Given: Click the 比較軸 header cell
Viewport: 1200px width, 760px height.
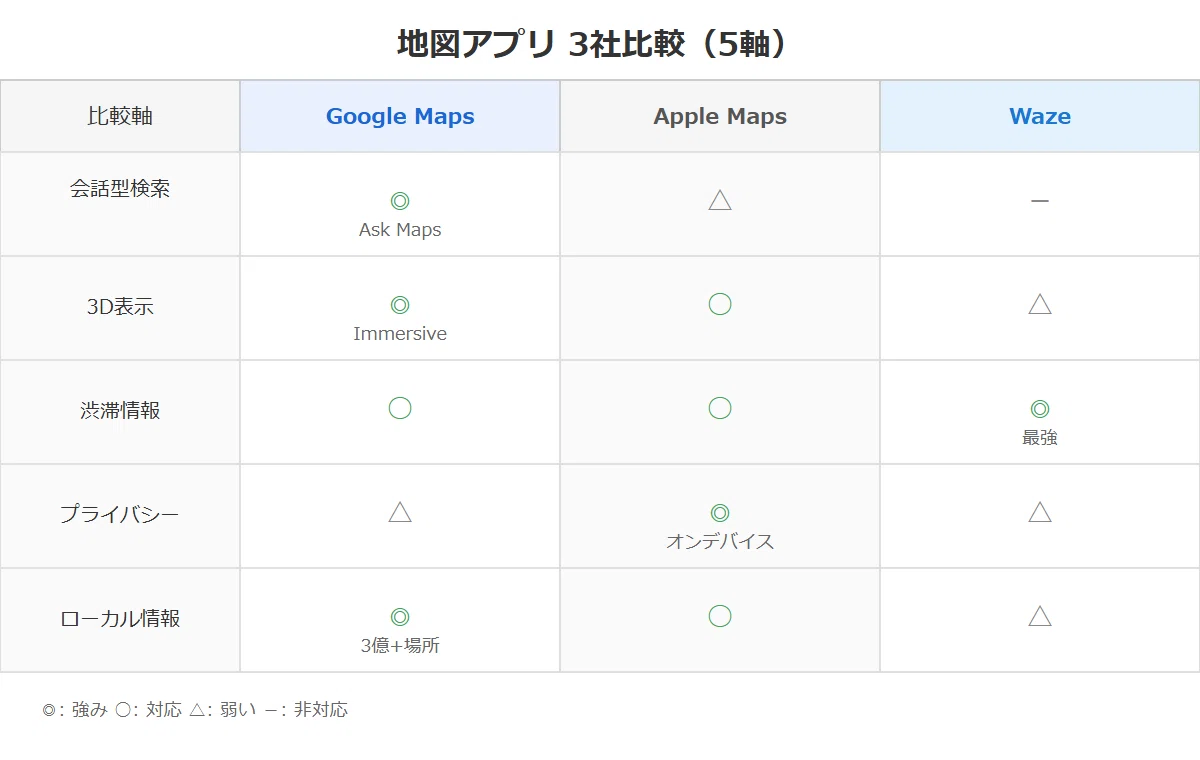Looking at the screenshot, I should click(120, 116).
